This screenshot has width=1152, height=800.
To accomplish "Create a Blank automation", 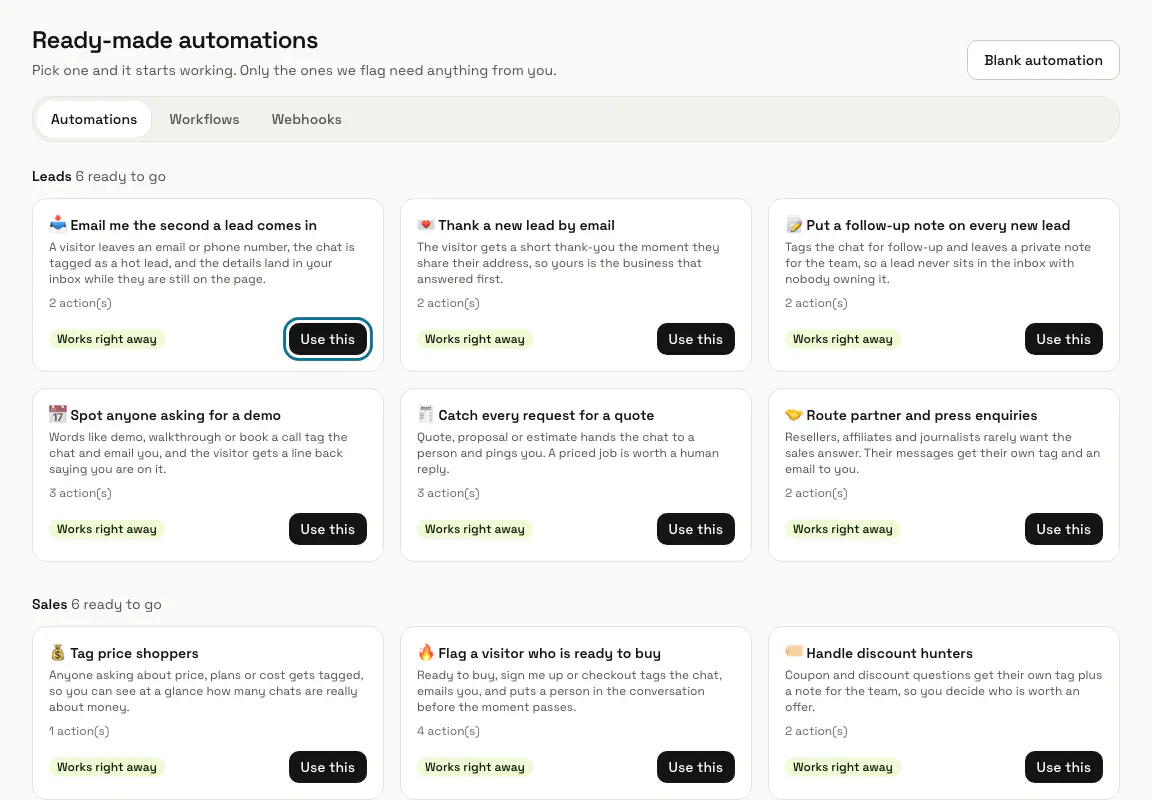I will click(1043, 60).
